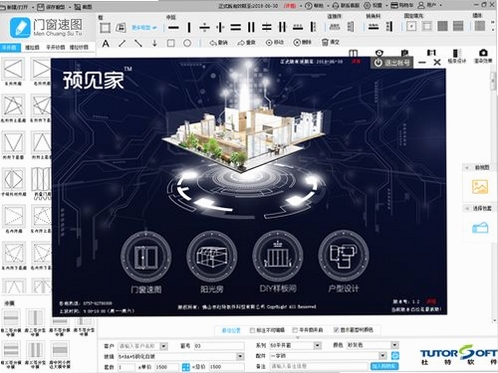Uncheck the checked display-color checkbox
The height and width of the screenshot is (373, 498).
336,330
